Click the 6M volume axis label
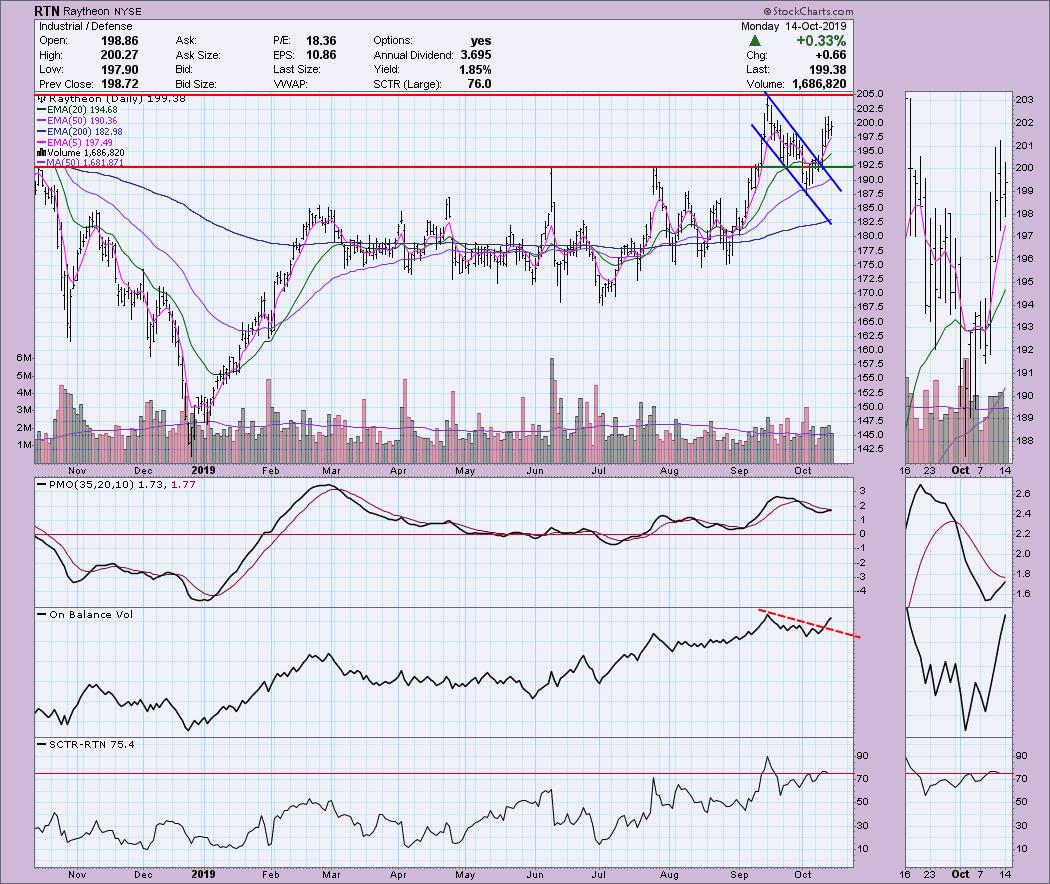 coord(24,358)
